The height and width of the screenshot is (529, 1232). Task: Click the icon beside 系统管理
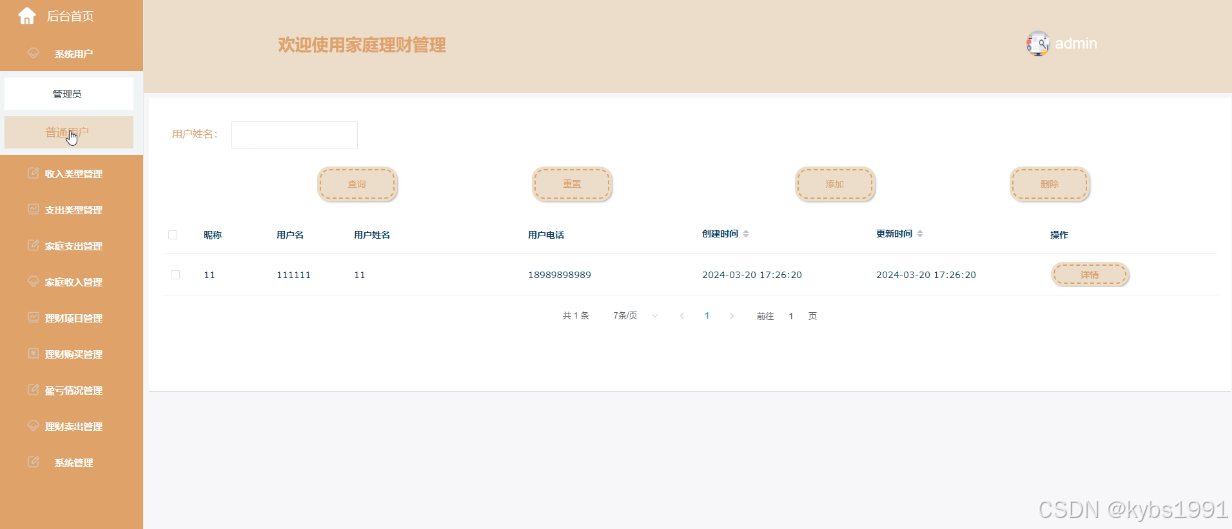point(33,462)
